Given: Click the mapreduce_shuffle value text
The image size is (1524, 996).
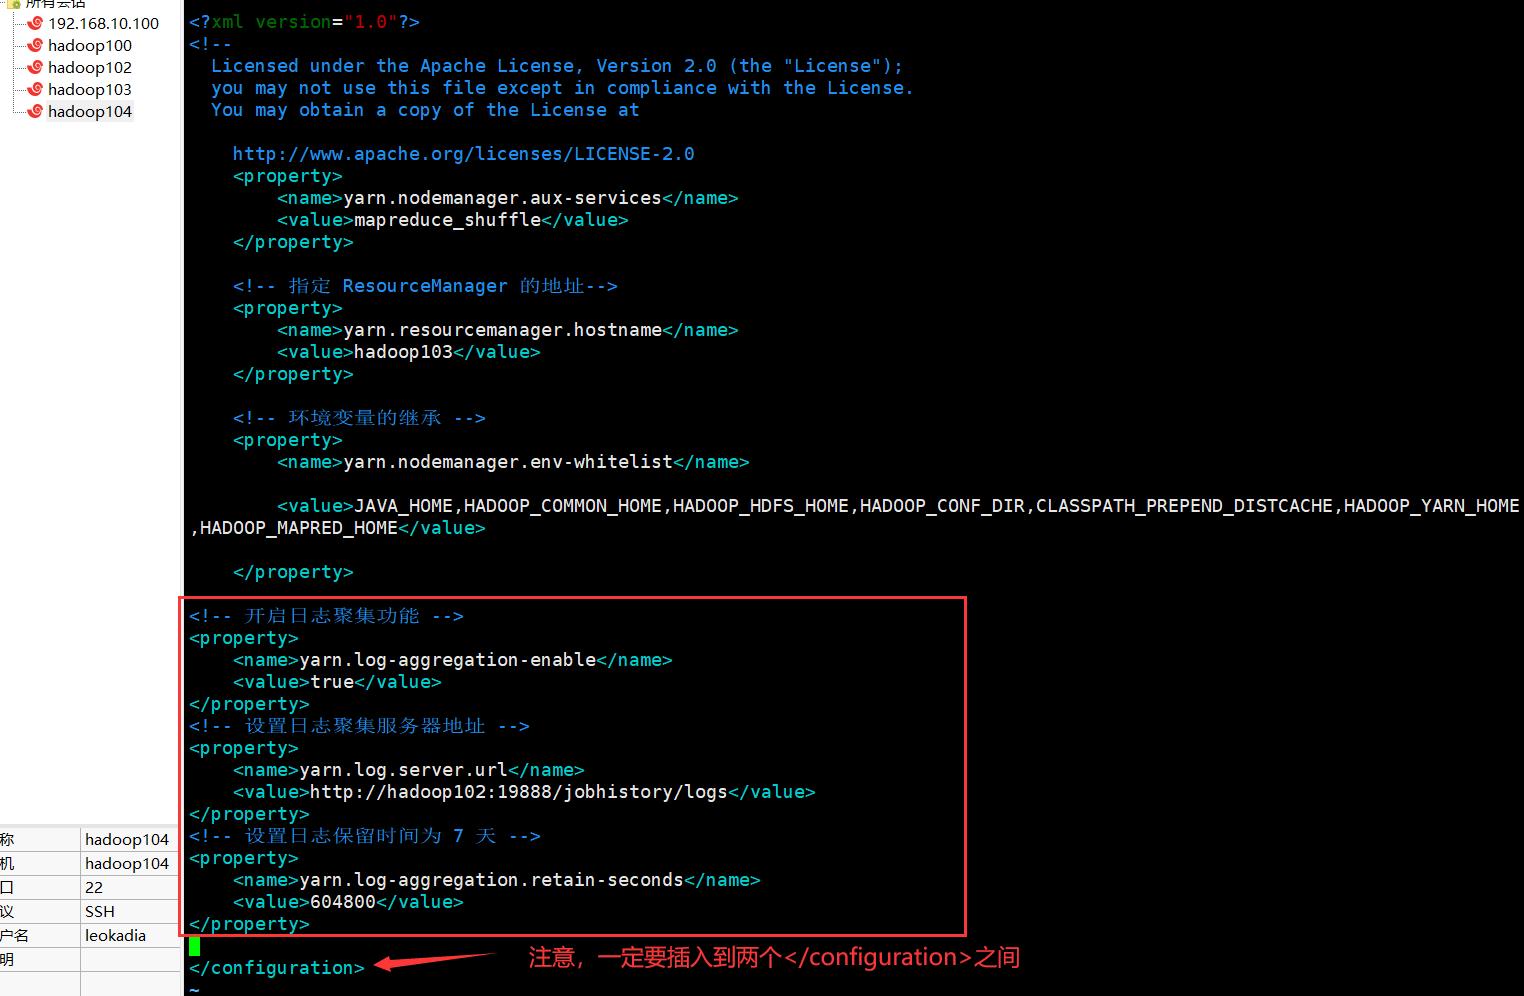Looking at the screenshot, I should point(447,220).
